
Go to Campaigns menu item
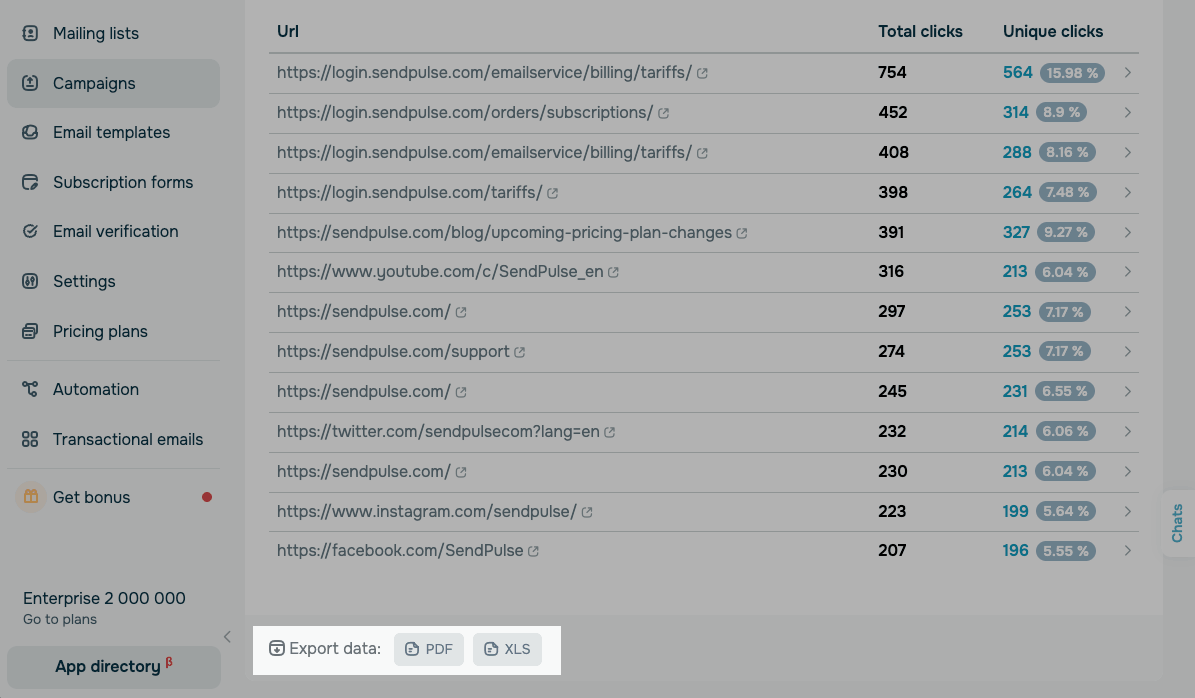tap(94, 83)
